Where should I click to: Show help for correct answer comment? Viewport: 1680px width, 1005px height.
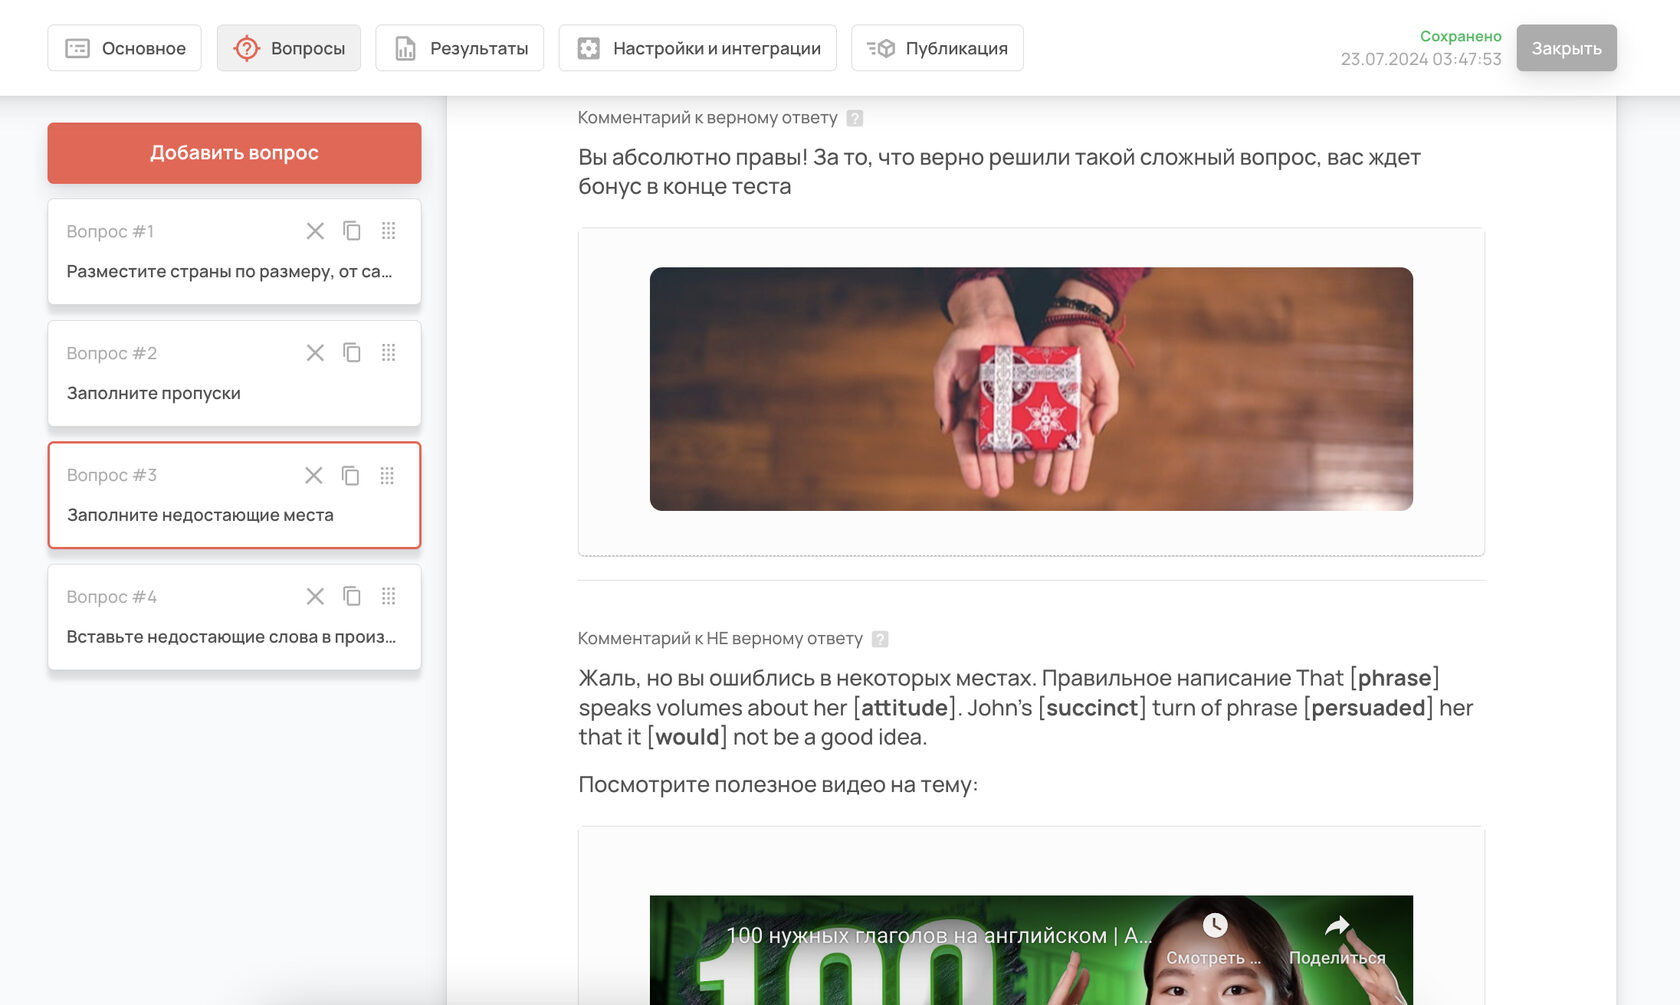[855, 118]
